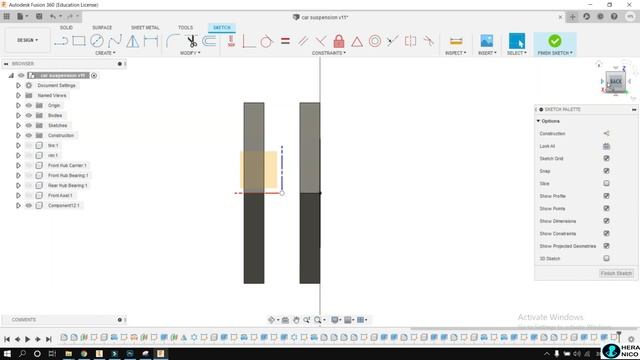Apply the Curvature constraint
The width and height of the screenshot is (640, 360).
(x=429, y=41)
